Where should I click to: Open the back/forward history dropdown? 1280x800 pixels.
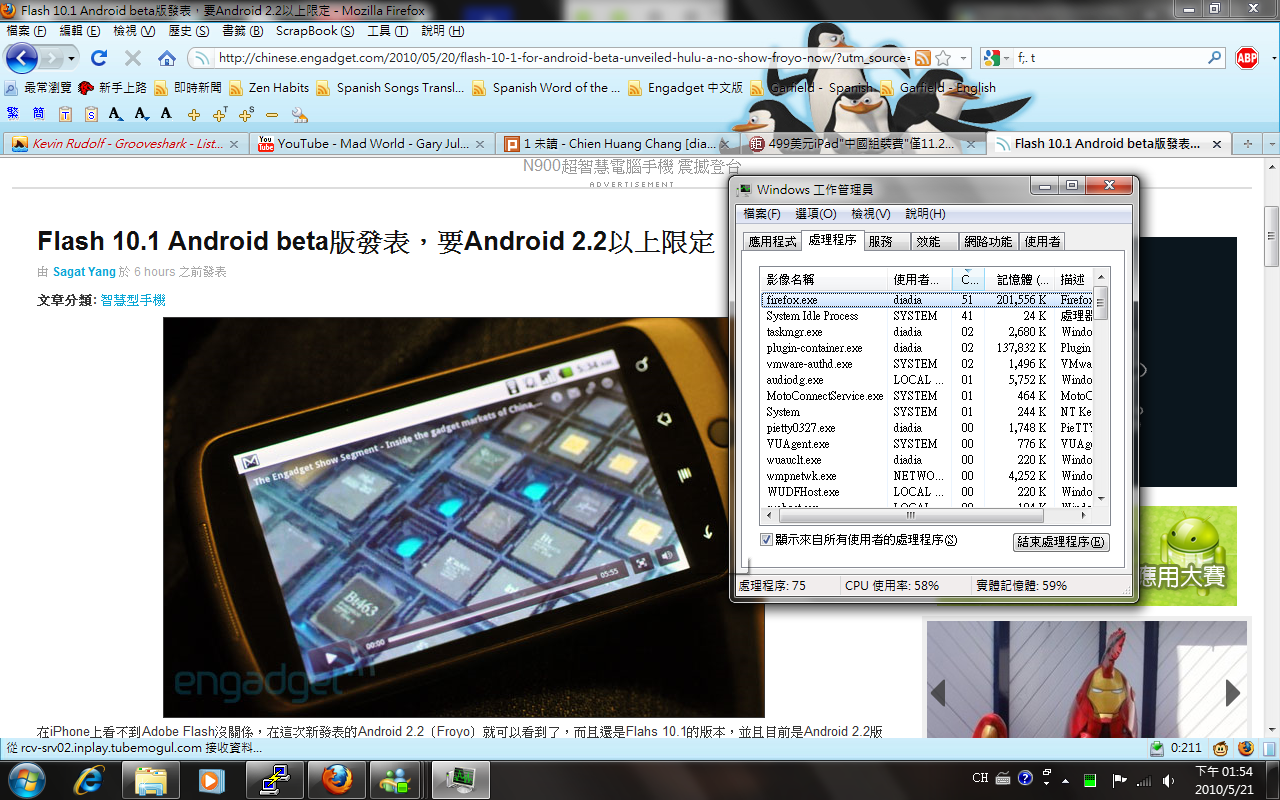[x=71, y=58]
